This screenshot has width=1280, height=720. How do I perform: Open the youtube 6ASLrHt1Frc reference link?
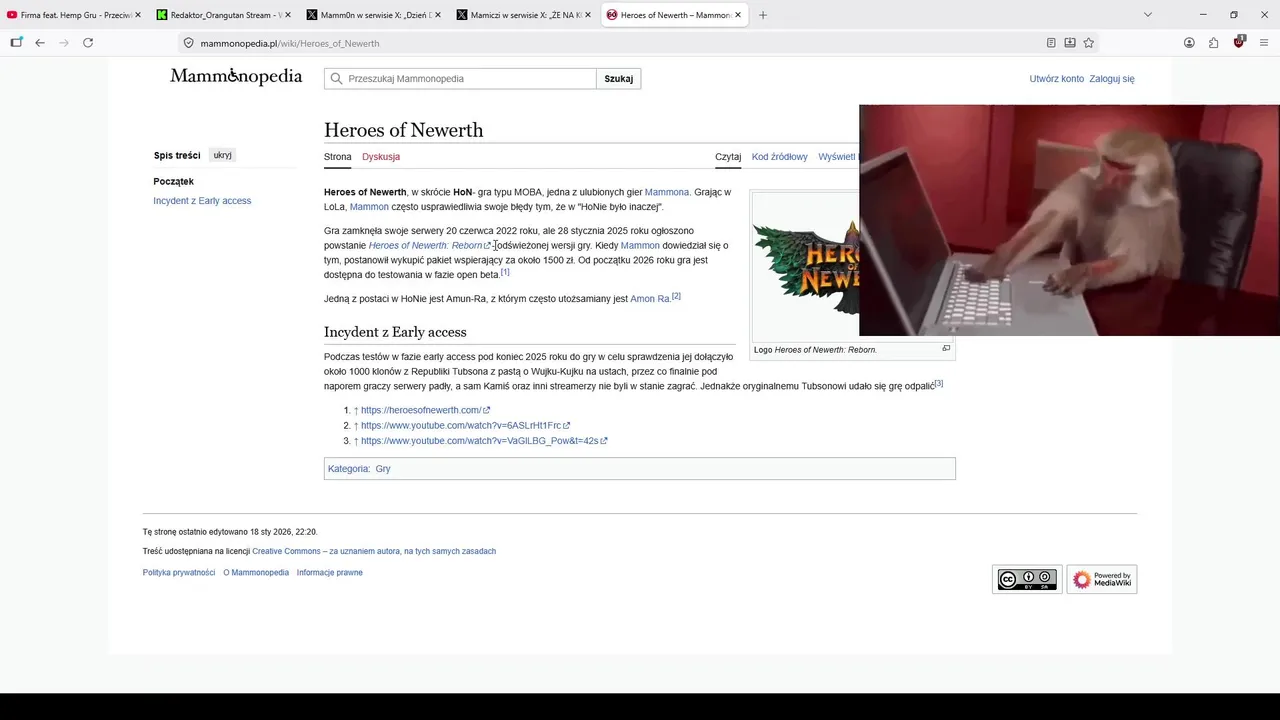pyautogui.click(x=465, y=426)
